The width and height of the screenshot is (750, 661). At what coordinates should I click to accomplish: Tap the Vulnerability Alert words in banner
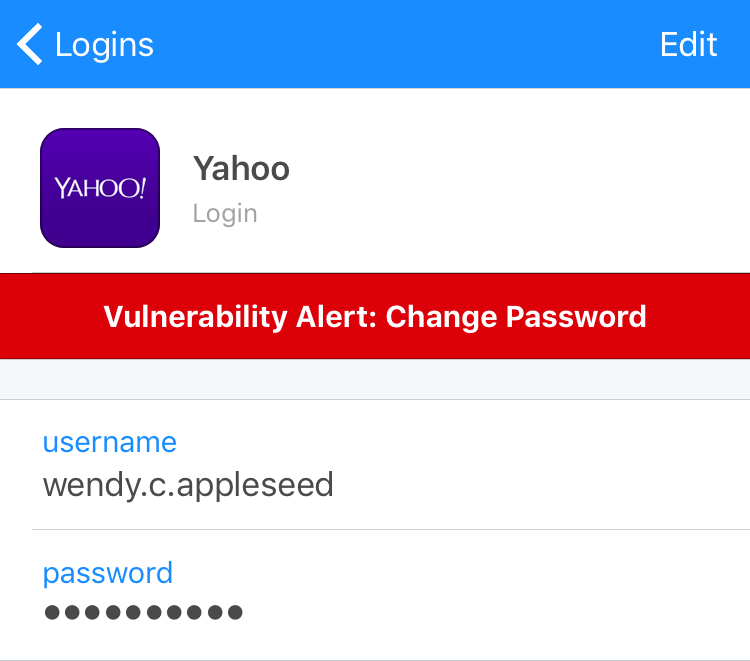[241, 317]
